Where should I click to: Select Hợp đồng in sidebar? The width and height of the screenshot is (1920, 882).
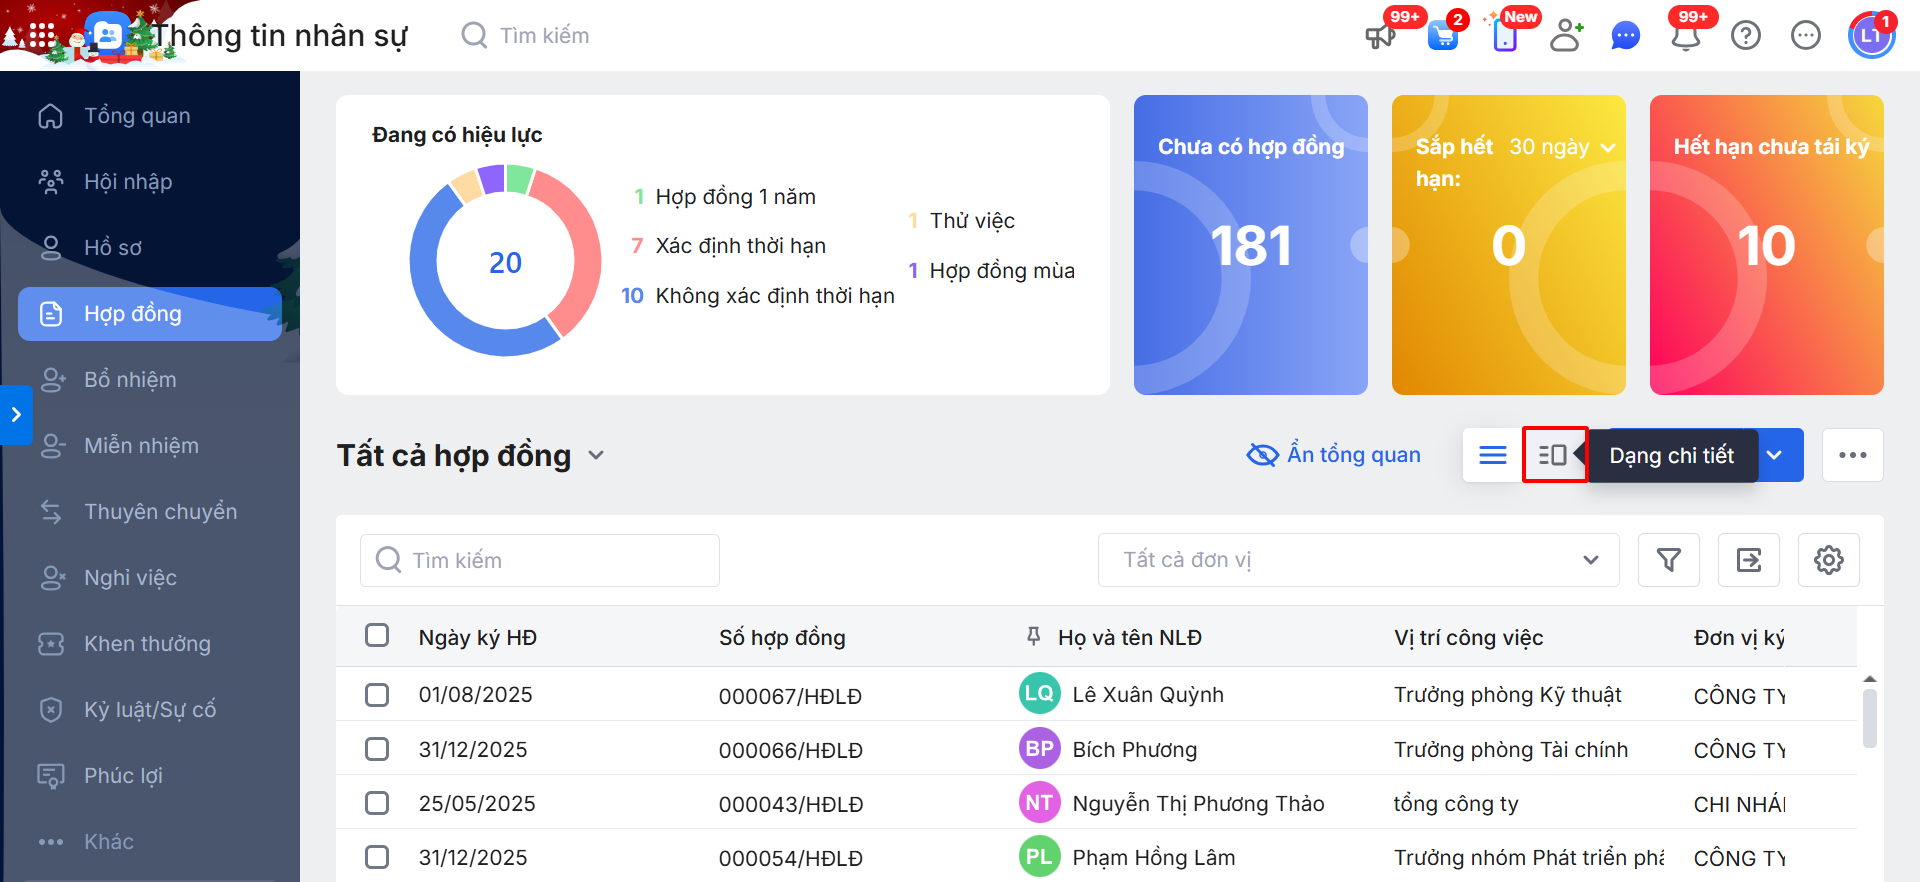tap(150, 314)
